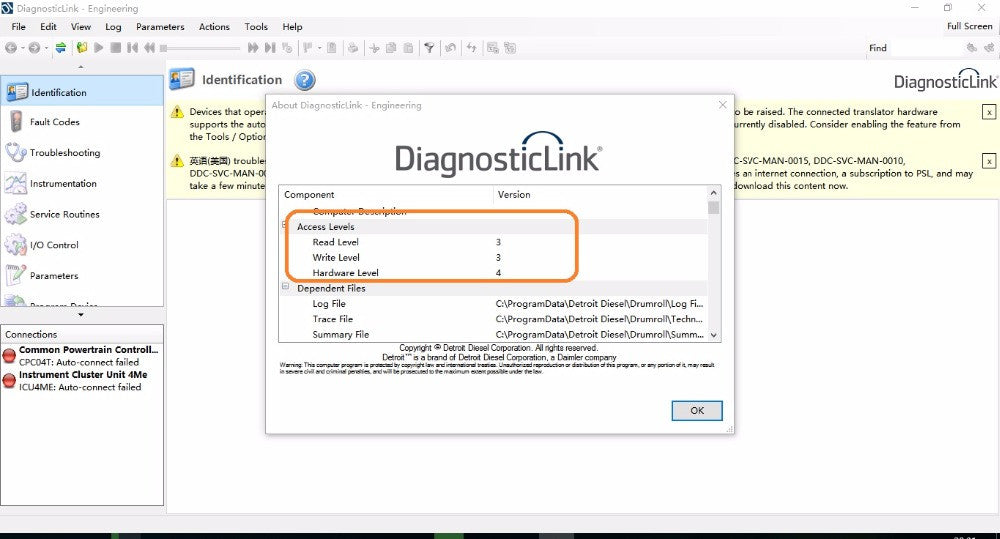Click the Stop playback toolbar icon
The height and width of the screenshot is (539, 1000).
[x=115, y=48]
